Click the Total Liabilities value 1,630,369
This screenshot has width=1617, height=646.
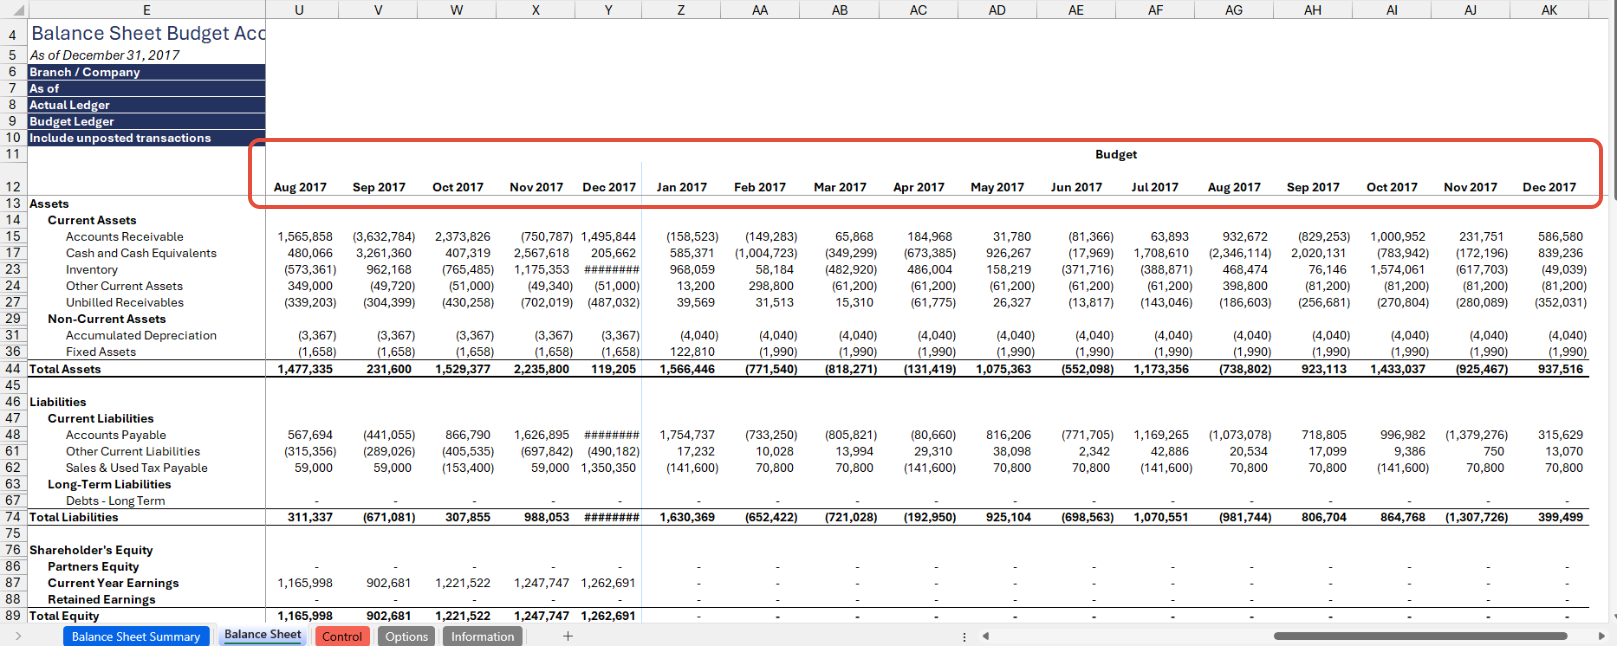[687, 517]
